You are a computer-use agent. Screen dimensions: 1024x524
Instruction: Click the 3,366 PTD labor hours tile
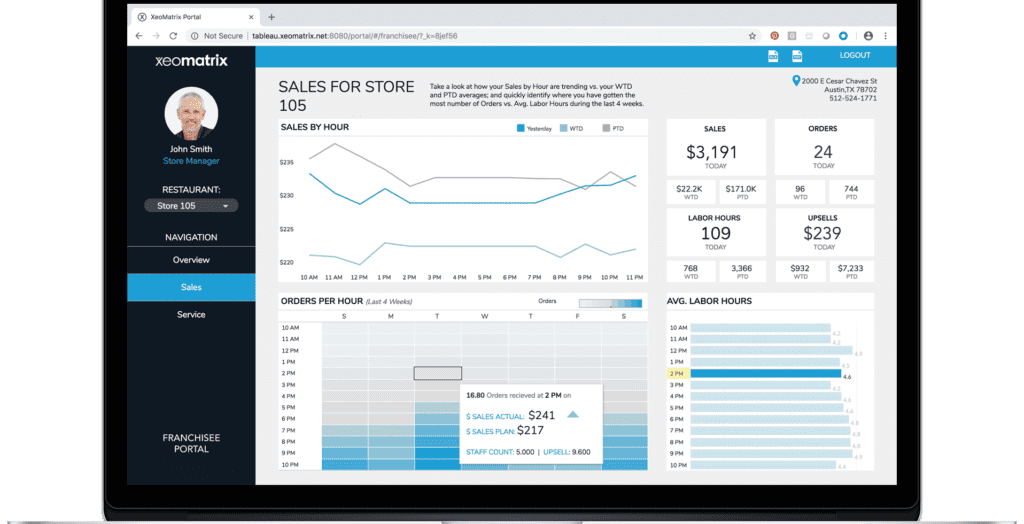743,271
